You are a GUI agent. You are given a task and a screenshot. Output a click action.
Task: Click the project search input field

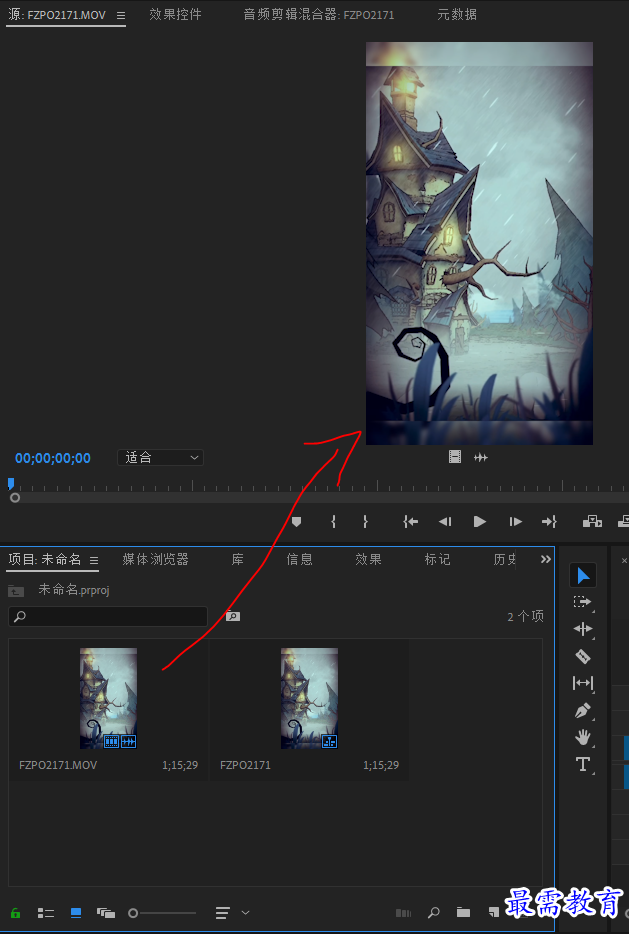108,616
